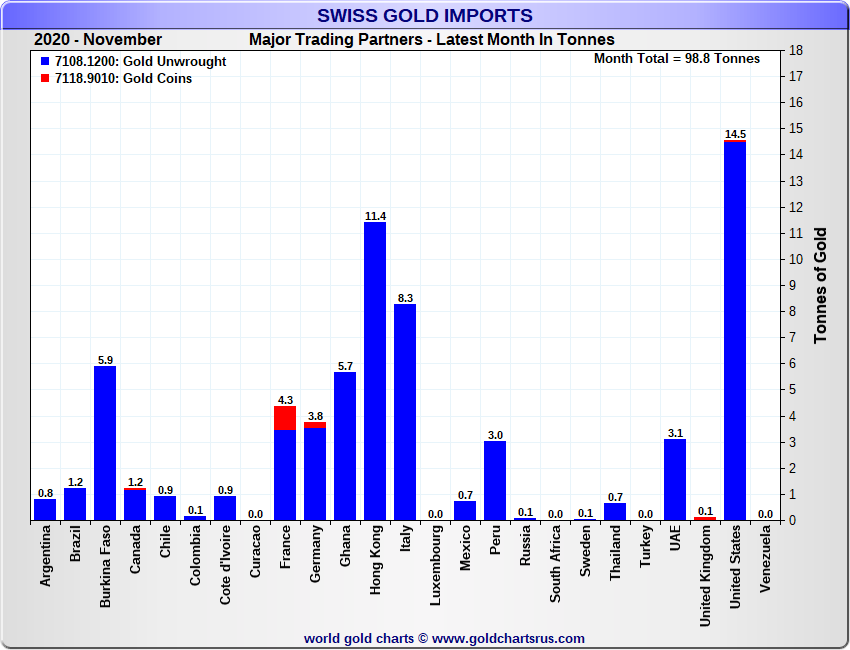The width and height of the screenshot is (850, 650).
Task: Click the Italy bar
Action: point(405,411)
